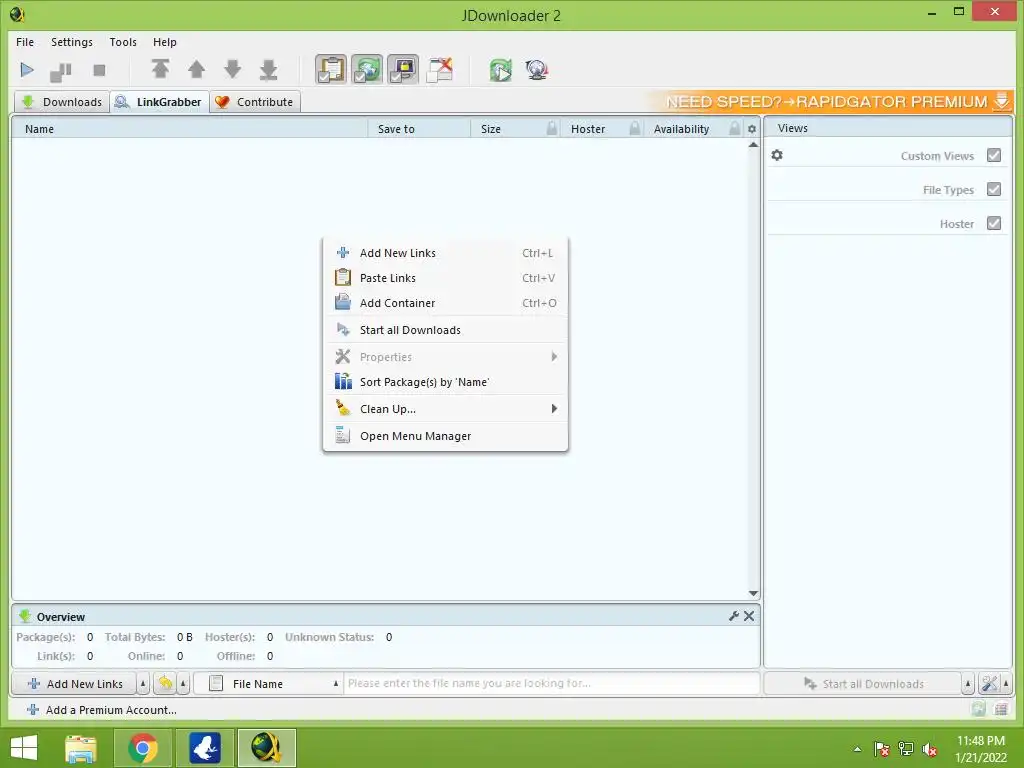Toggle auto reconnect toolbar button
This screenshot has width=1024, height=768.
[x=367, y=70]
